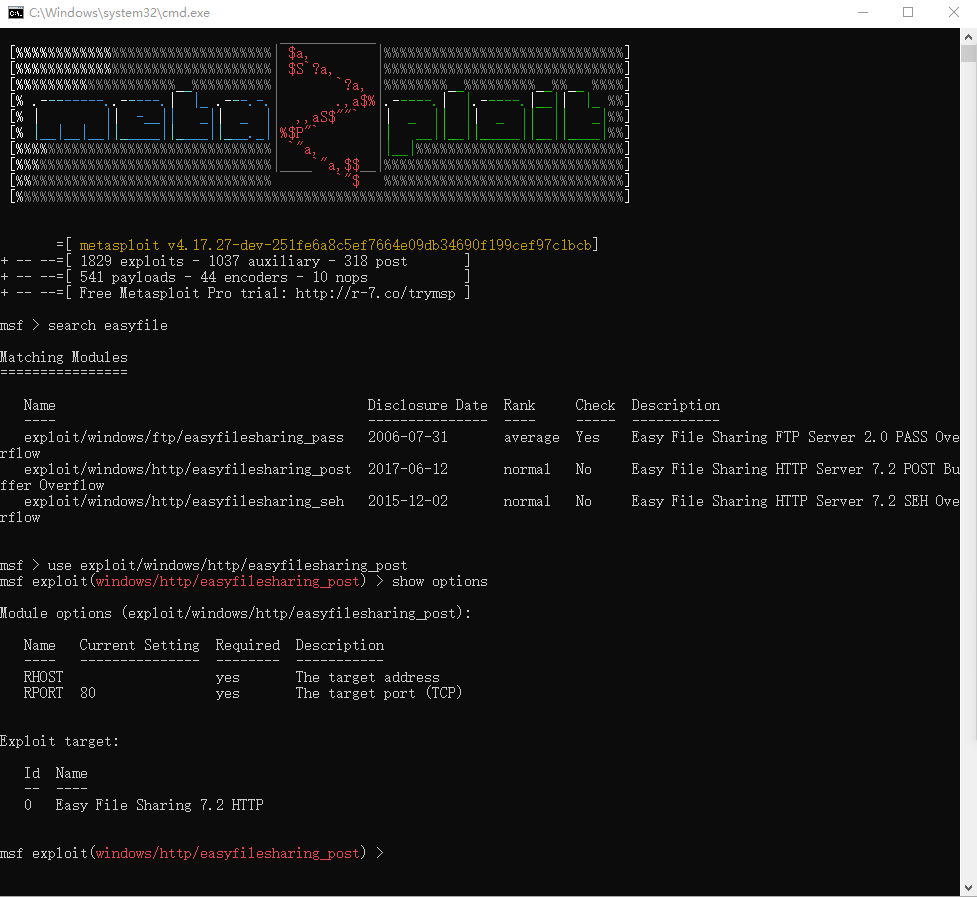The height and width of the screenshot is (897, 977).
Task: Click the cmd.exe icon in title bar
Action: (16, 12)
